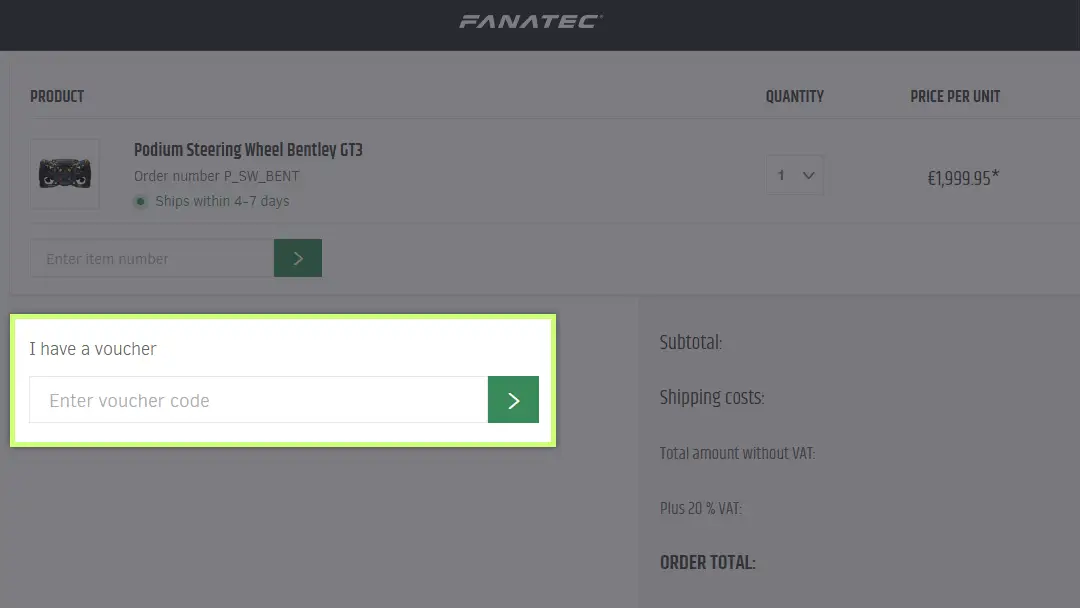Click the 'I have a voucher' label

coord(93,349)
